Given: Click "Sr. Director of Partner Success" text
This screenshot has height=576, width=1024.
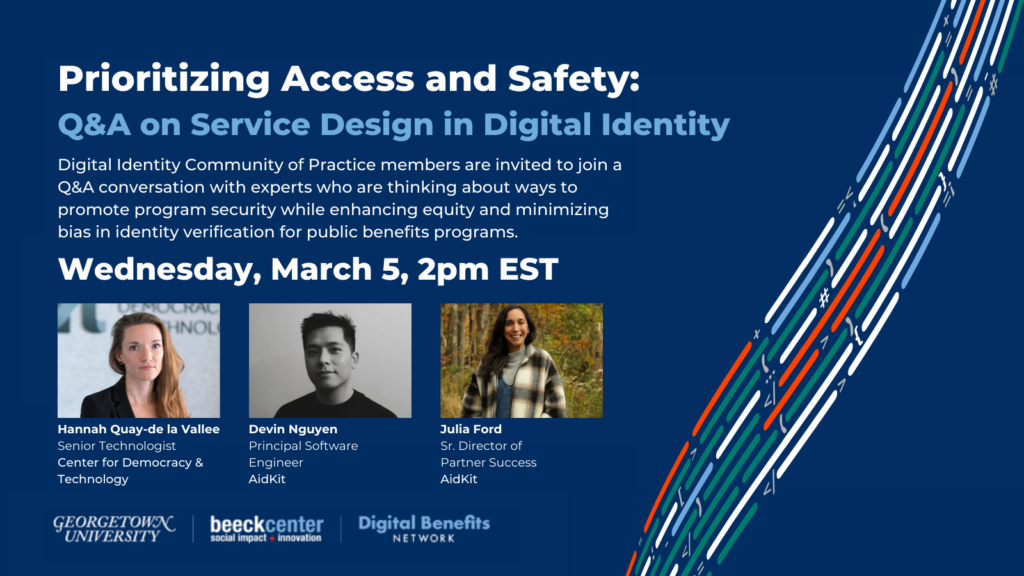Looking at the screenshot, I should click(x=488, y=454).
